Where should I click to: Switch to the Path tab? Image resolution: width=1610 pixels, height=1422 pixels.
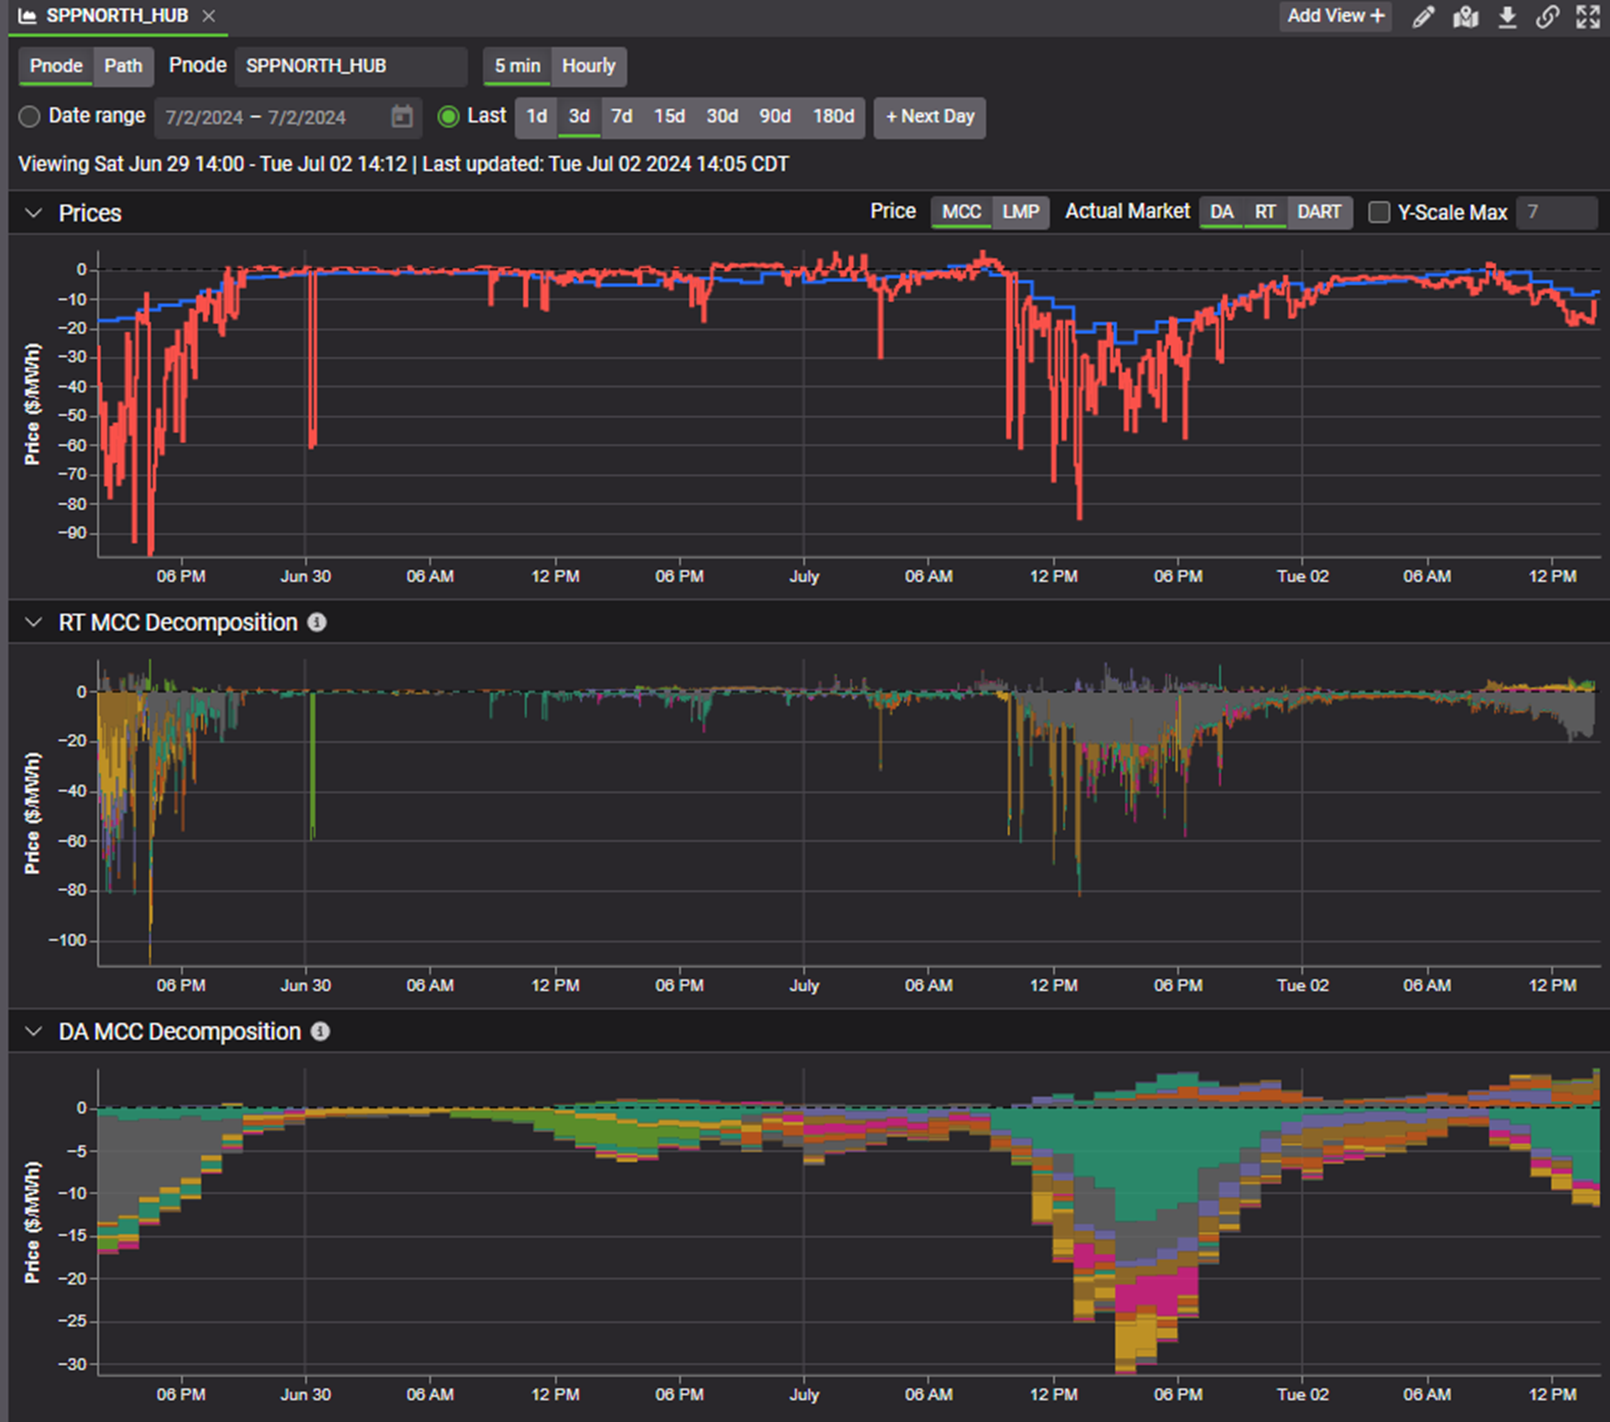(123, 66)
